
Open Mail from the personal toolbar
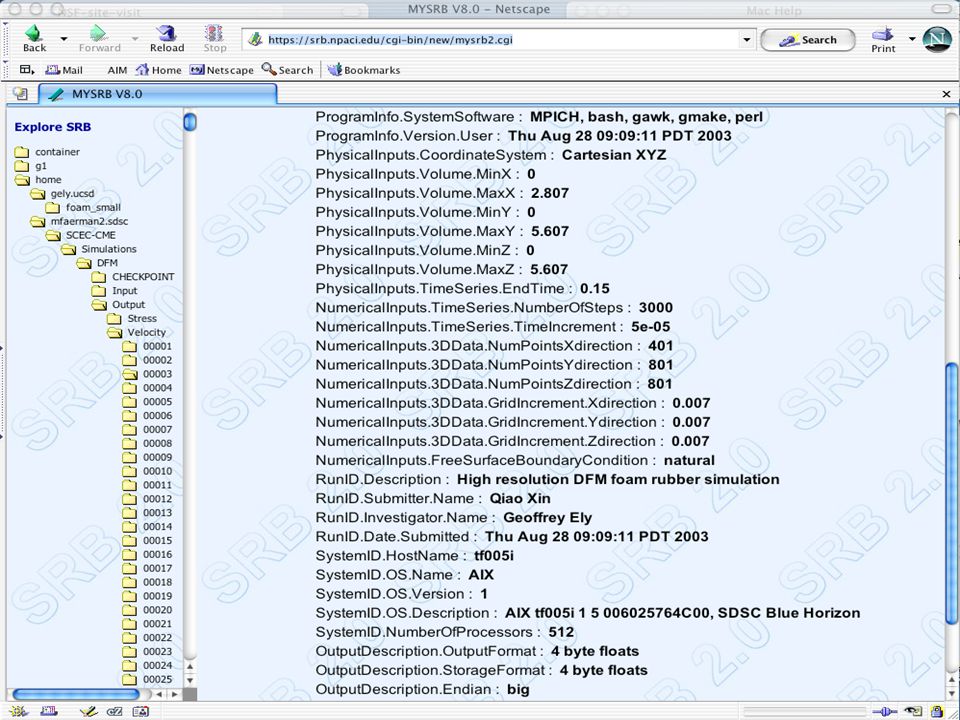click(64, 70)
